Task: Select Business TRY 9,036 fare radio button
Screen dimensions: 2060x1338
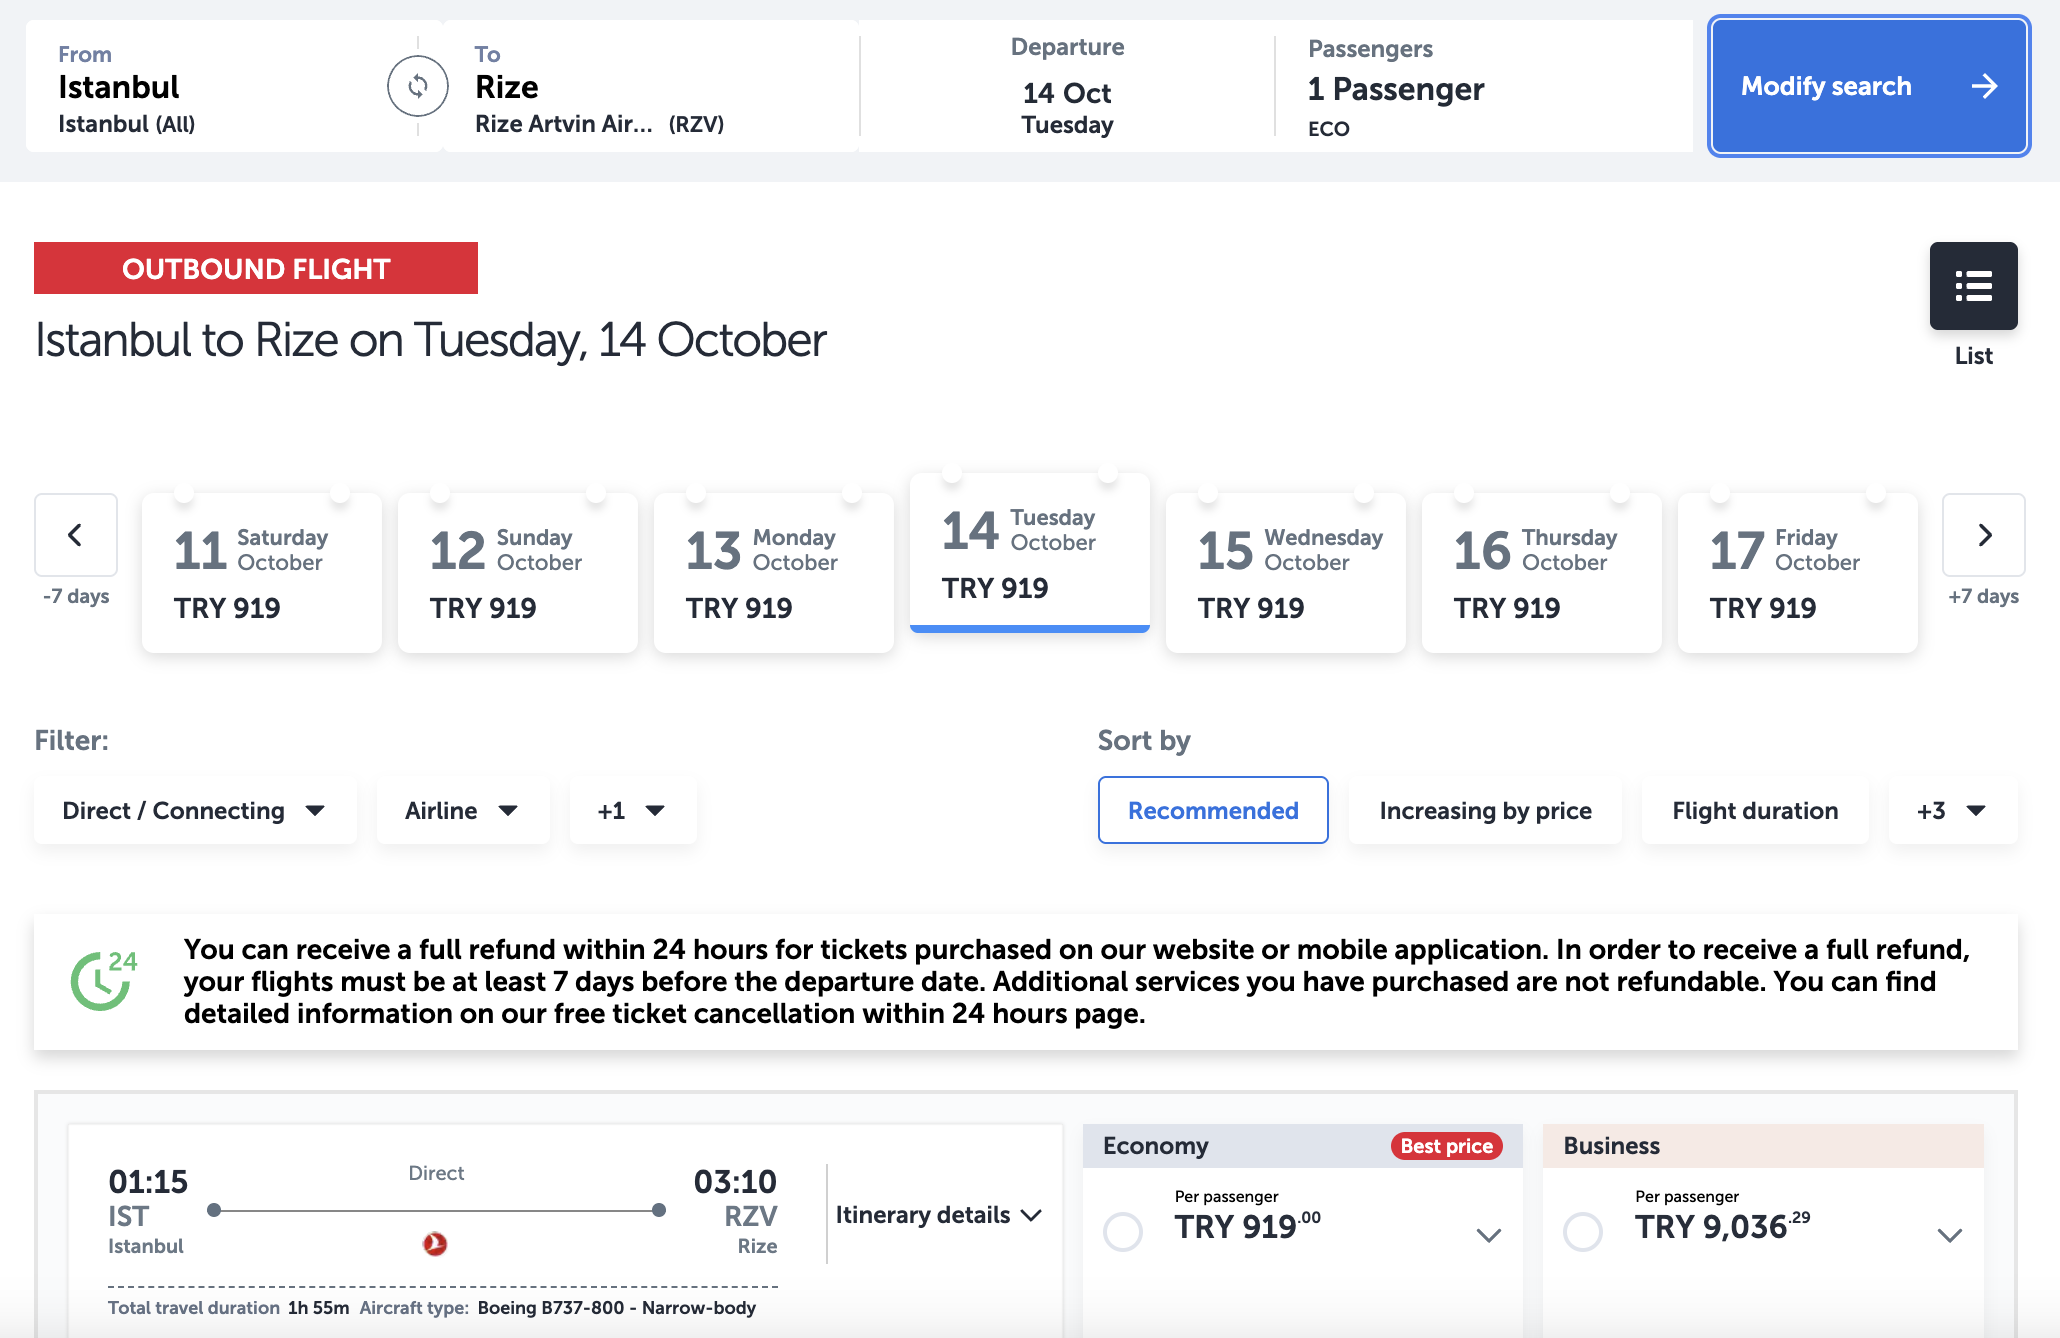Action: click(x=1583, y=1232)
